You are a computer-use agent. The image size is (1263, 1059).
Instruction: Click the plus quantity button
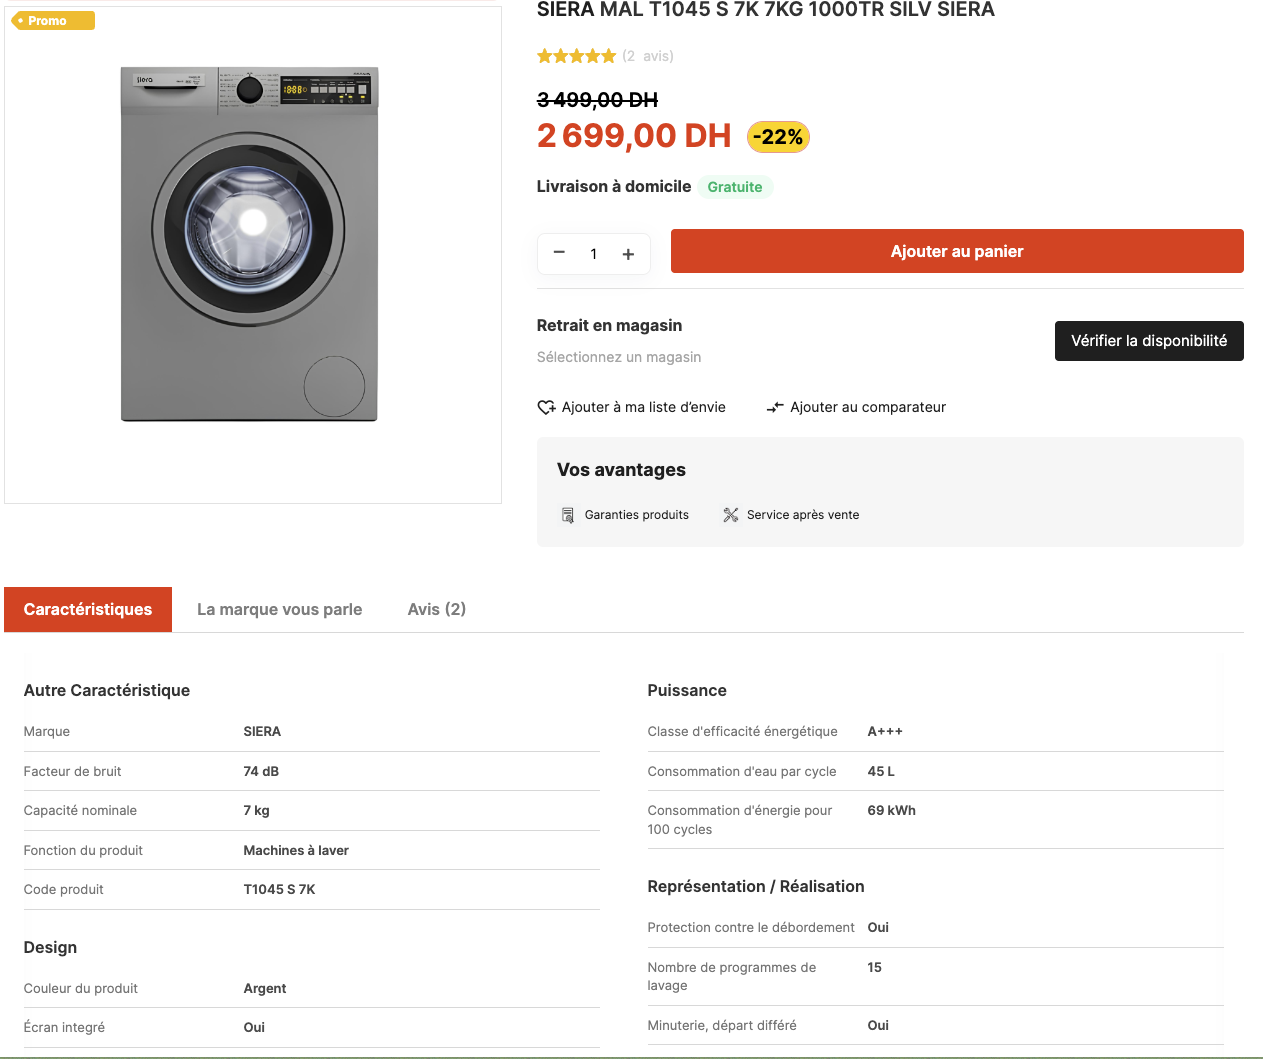[x=628, y=254]
